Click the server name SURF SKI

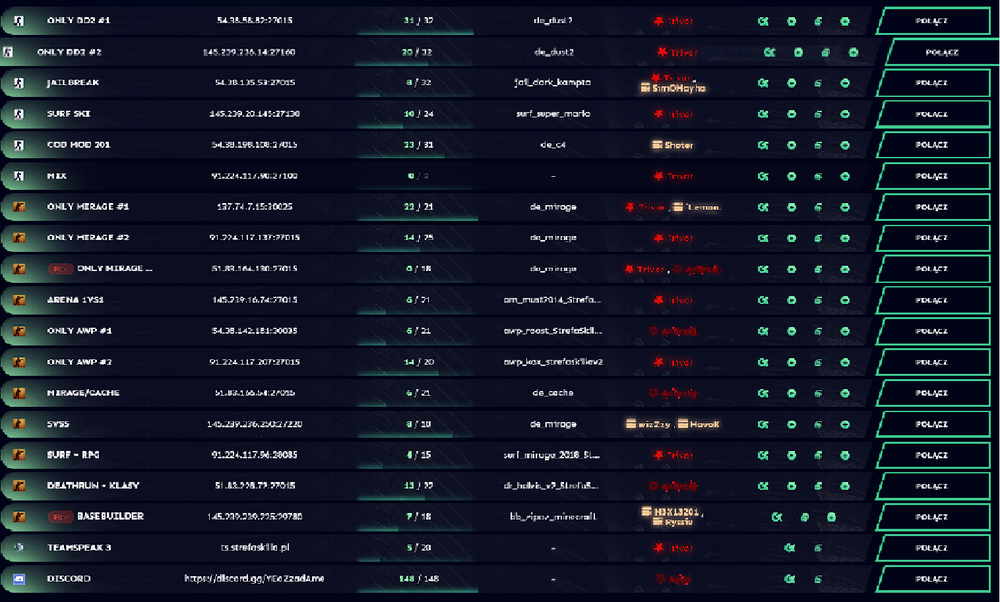[68, 114]
